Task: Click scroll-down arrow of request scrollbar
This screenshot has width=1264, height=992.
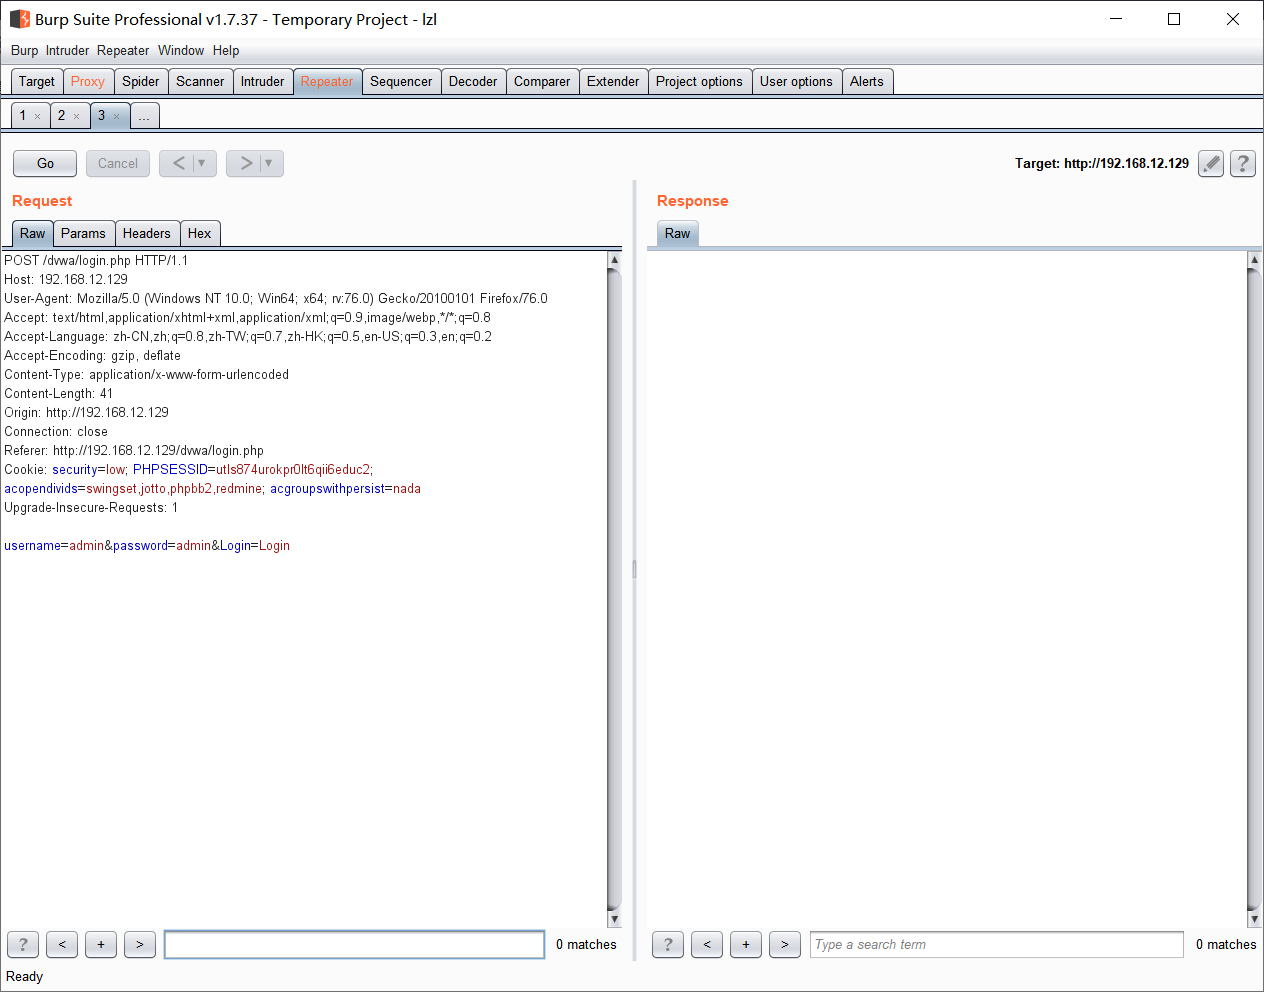Action: (614, 919)
